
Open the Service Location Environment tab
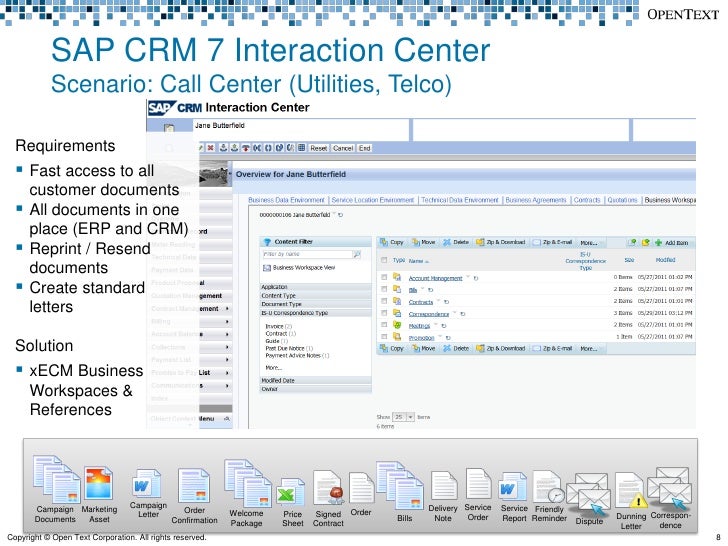pyautogui.click(x=372, y=200)
